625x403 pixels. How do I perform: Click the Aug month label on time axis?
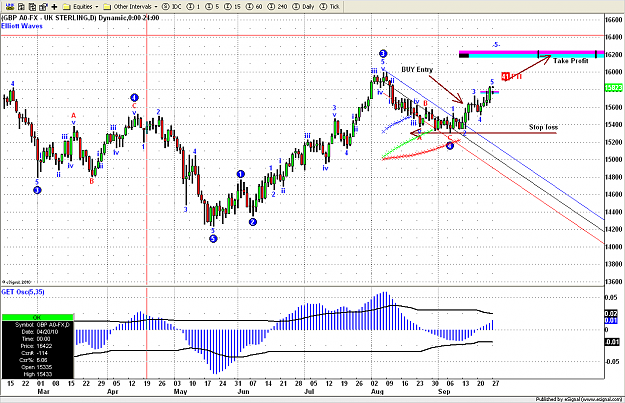pos(377,392)
